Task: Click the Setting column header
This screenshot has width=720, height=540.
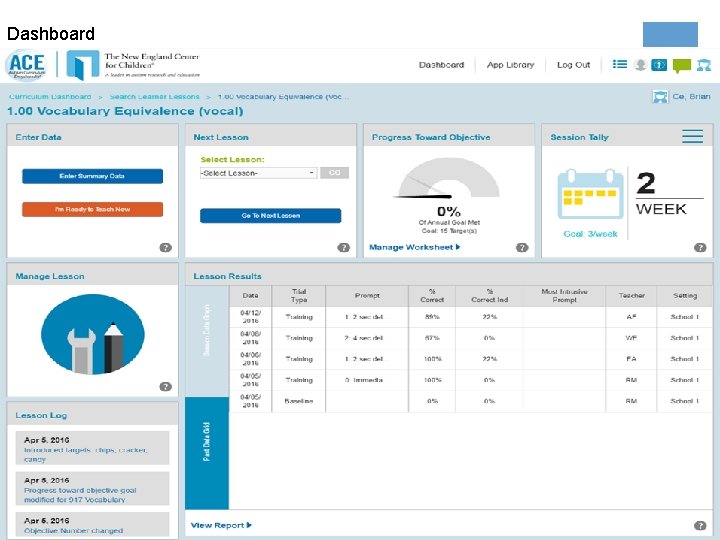Action: click(685, 296)
